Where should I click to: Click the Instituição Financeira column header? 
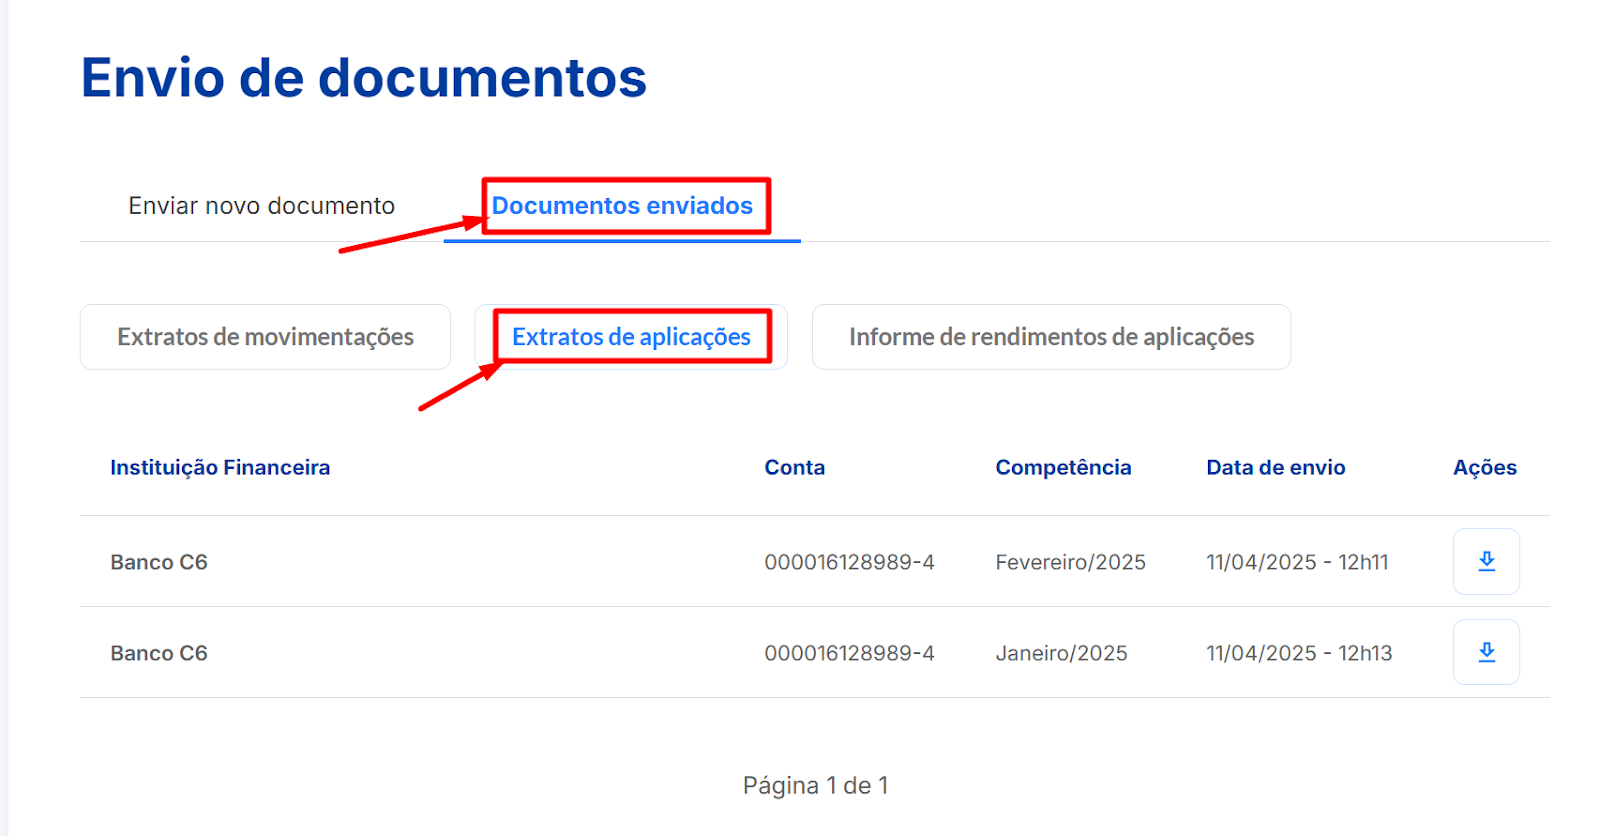point(220,467)
